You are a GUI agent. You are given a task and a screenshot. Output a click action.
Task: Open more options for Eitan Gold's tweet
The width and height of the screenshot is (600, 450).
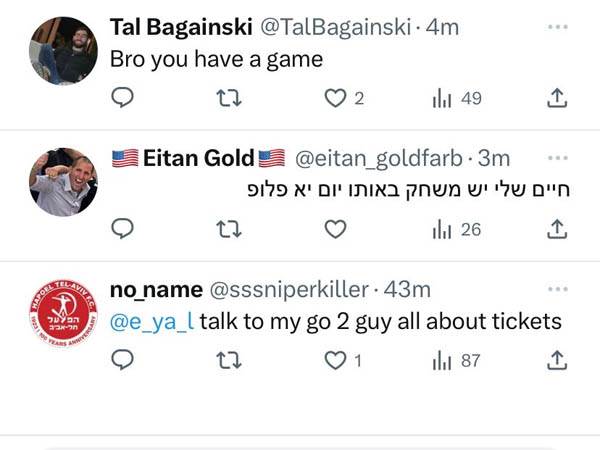point(558,158)
